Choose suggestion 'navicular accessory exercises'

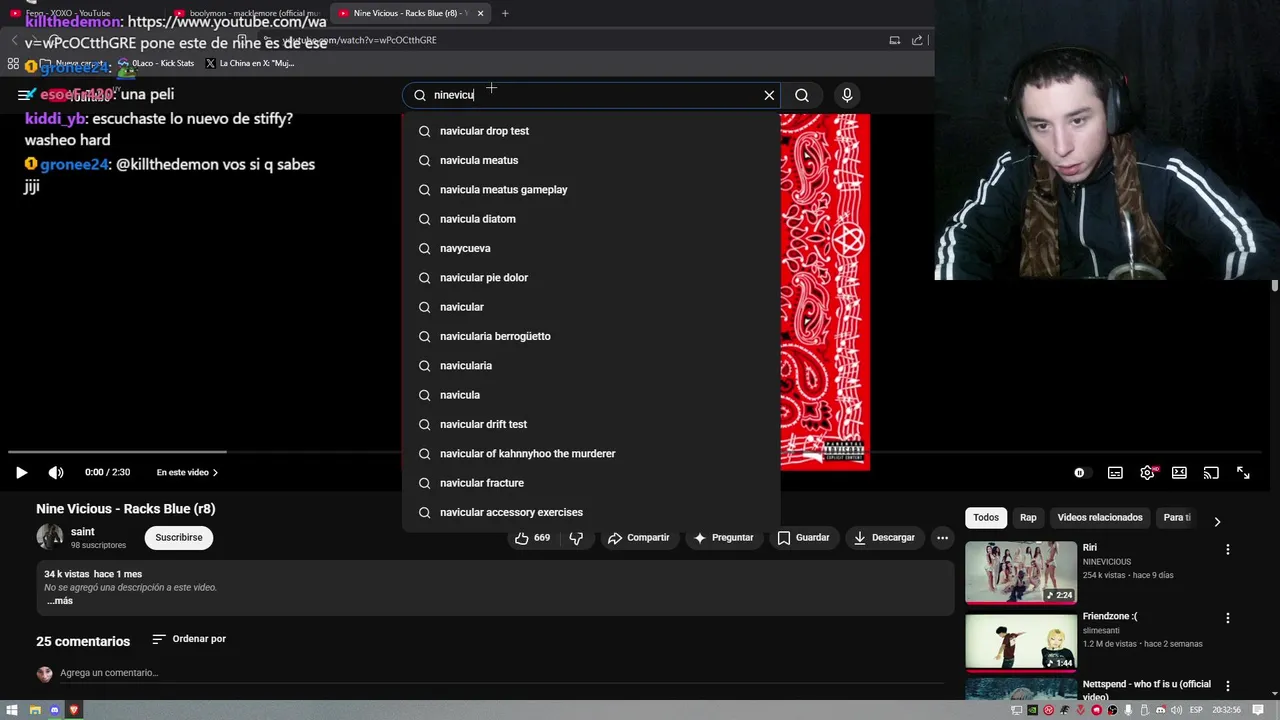tap(590, 512)
